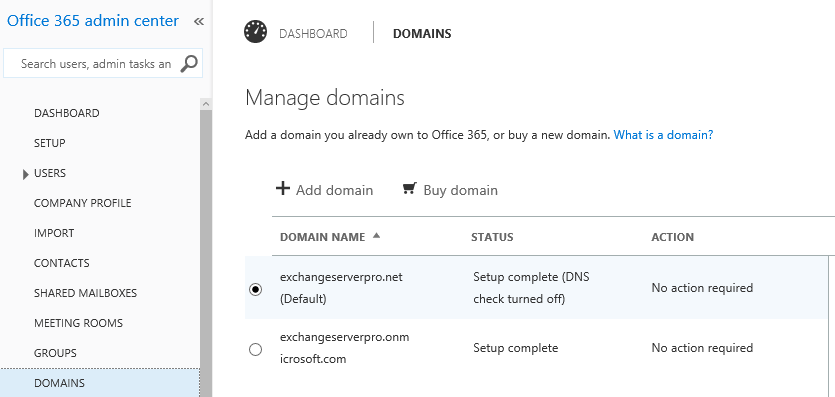835x397 pixels.
Task: Click No action required for onmicrosoft.com domain
Action: pyautogui.click(x=702, y=348)
